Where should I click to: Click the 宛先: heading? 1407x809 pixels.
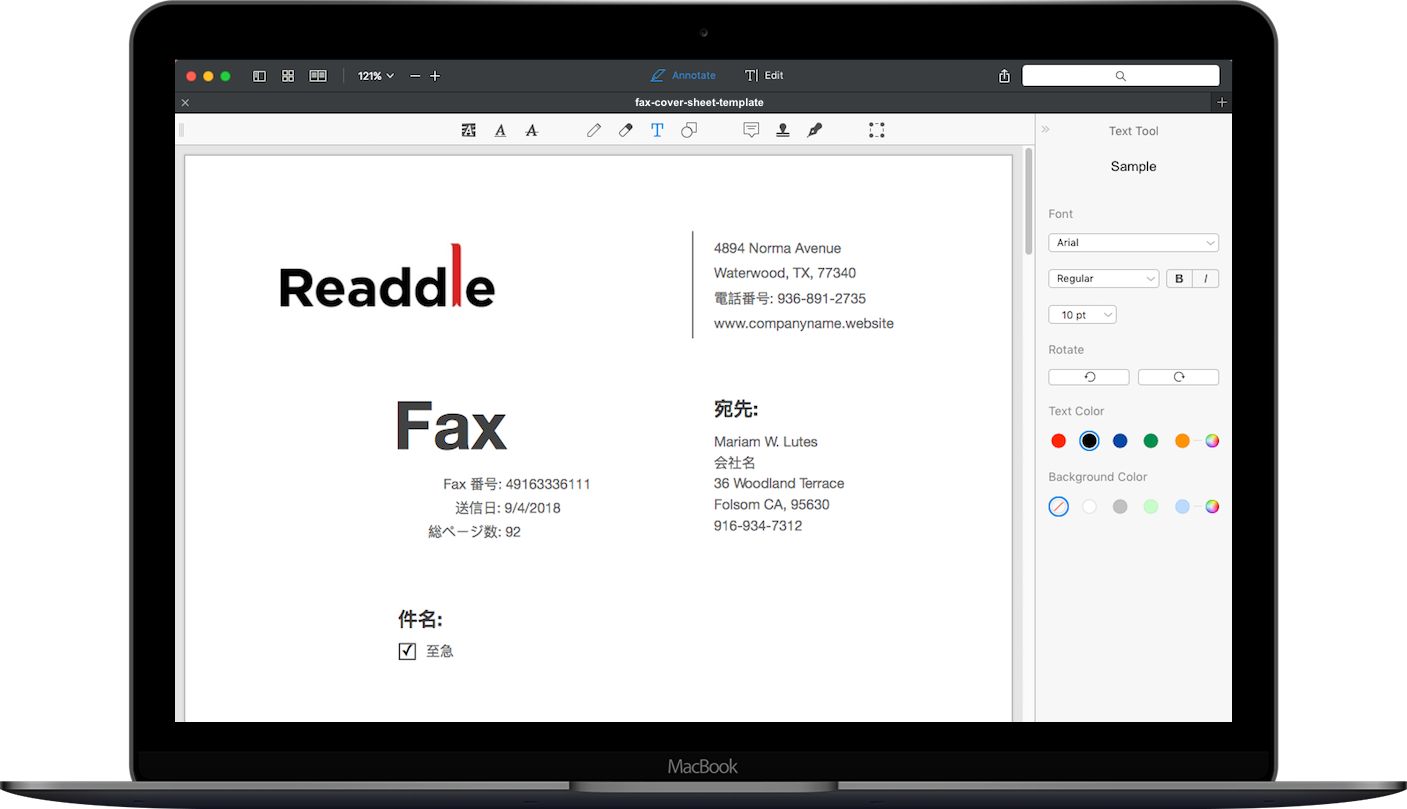(x=736, y=409)
